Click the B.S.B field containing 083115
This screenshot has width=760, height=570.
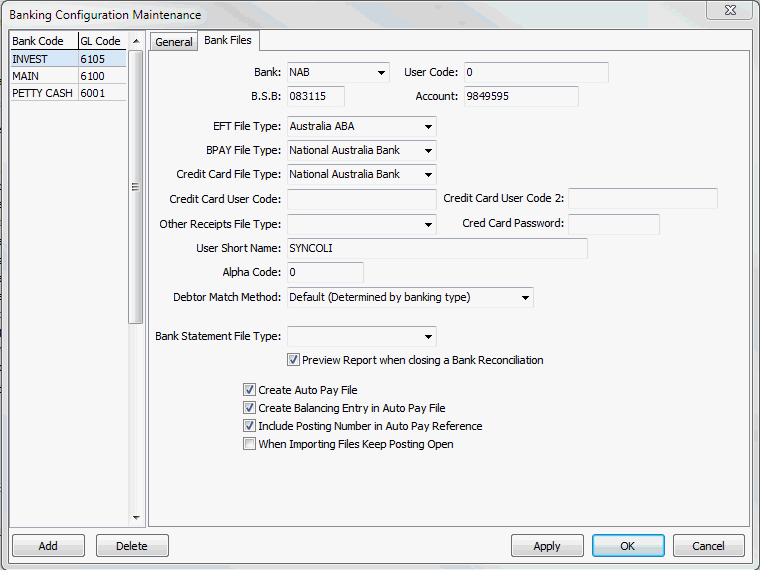[316, 96]
